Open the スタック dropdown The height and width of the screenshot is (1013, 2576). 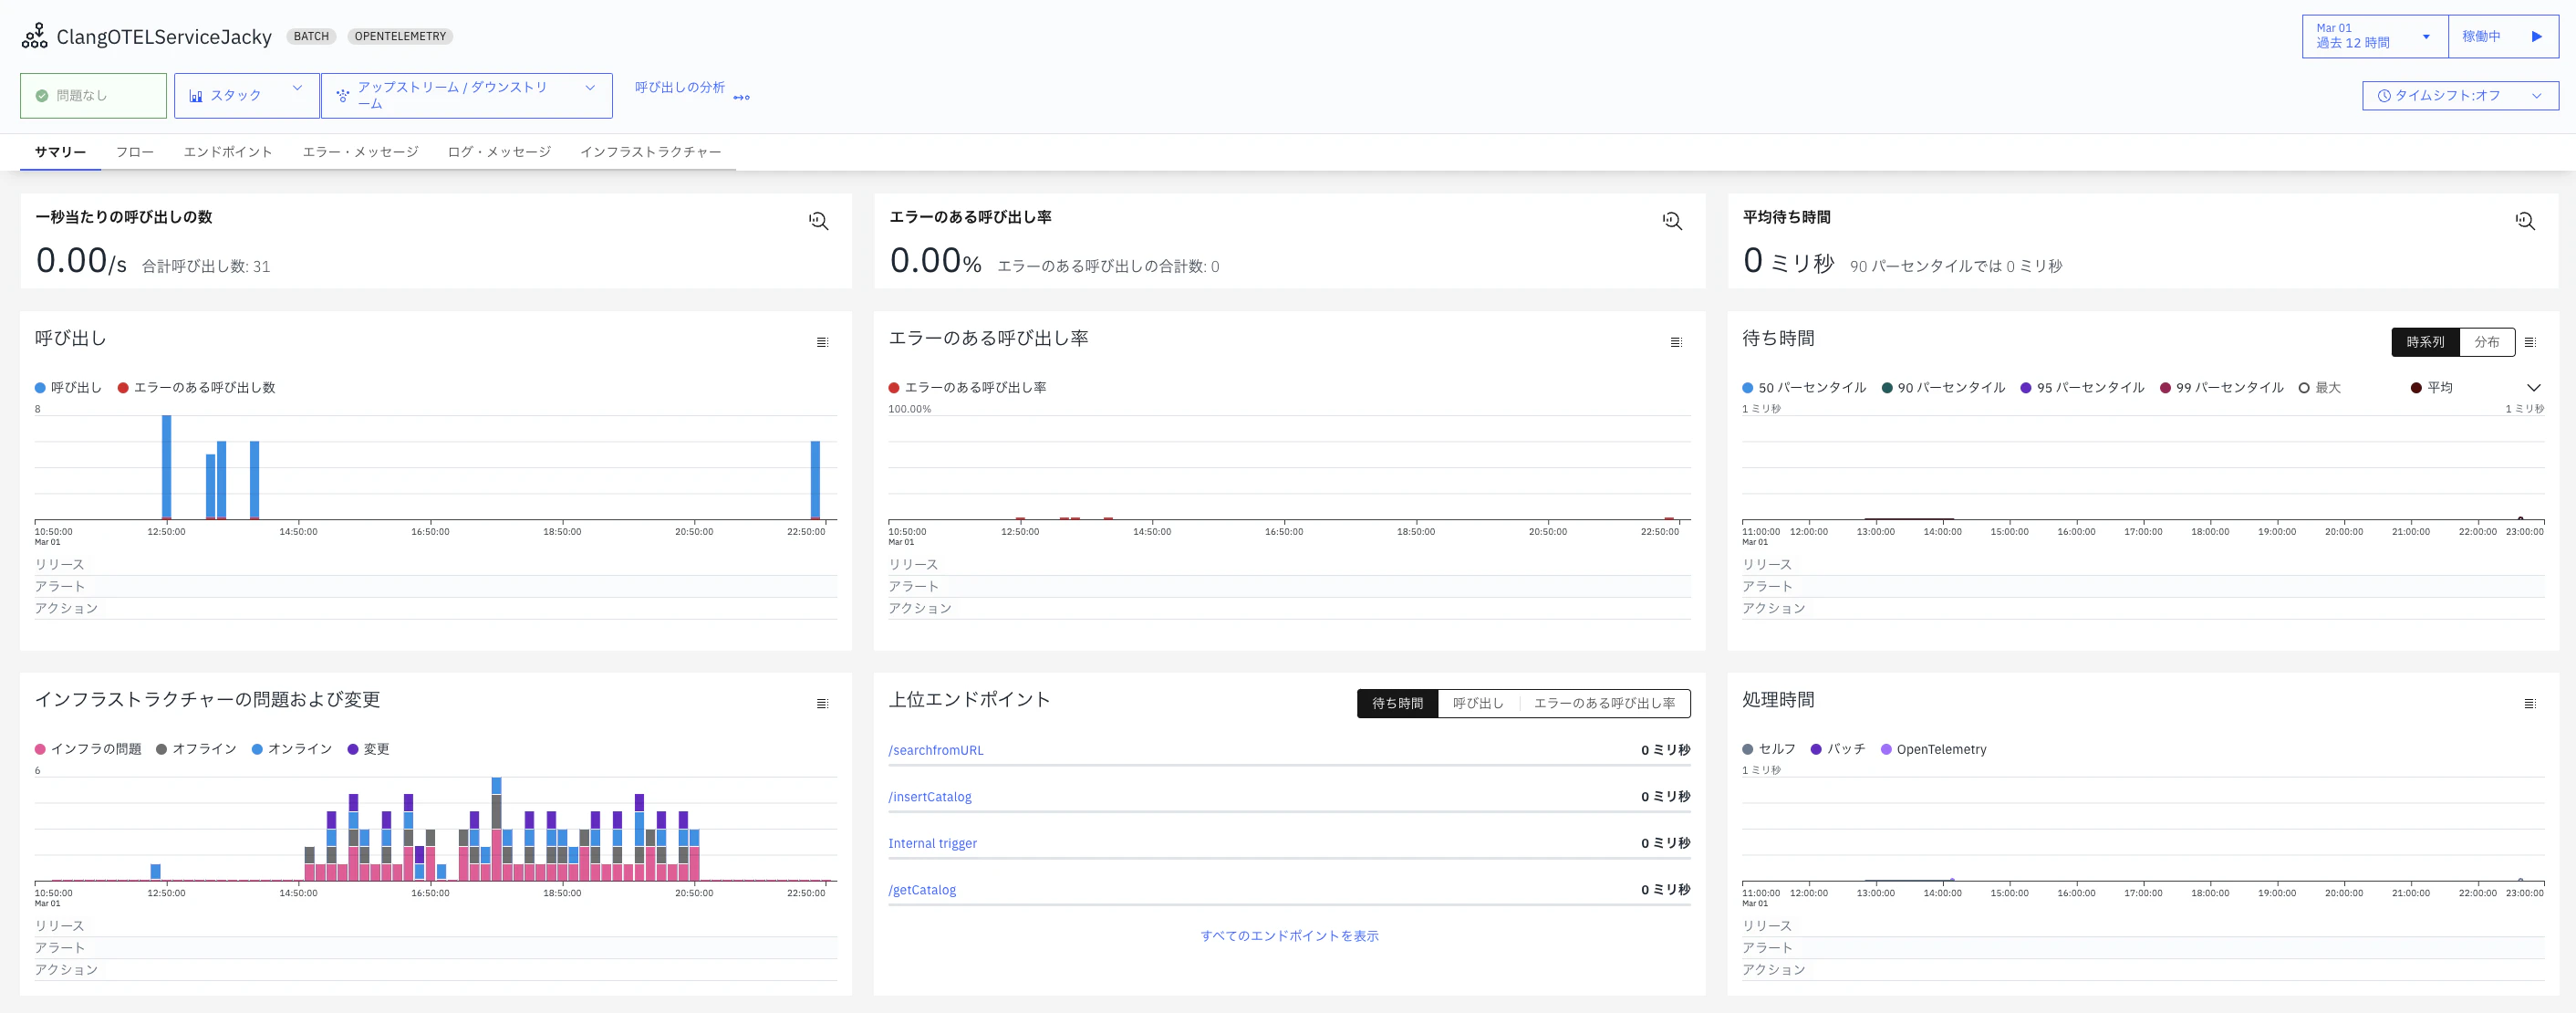pyautogui.click(x=247, y=96)
